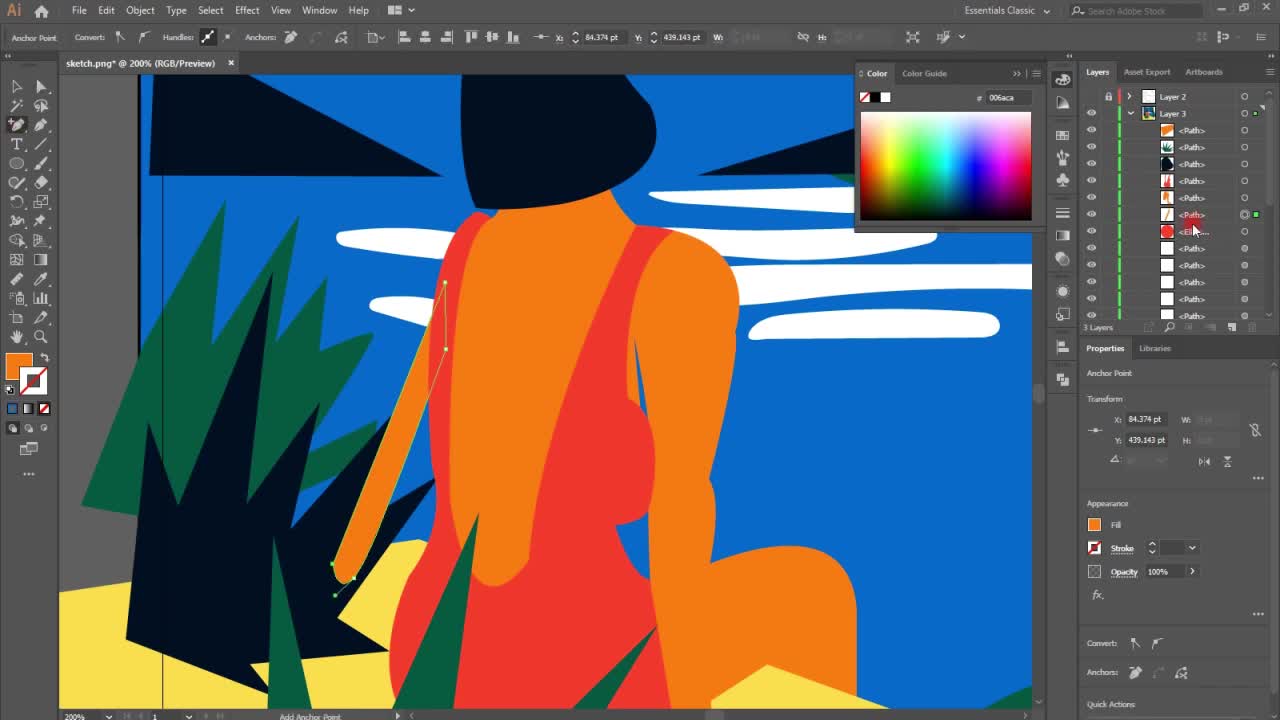Open the File menu
The image size is (1280, 720).
(x=78, y=10)
